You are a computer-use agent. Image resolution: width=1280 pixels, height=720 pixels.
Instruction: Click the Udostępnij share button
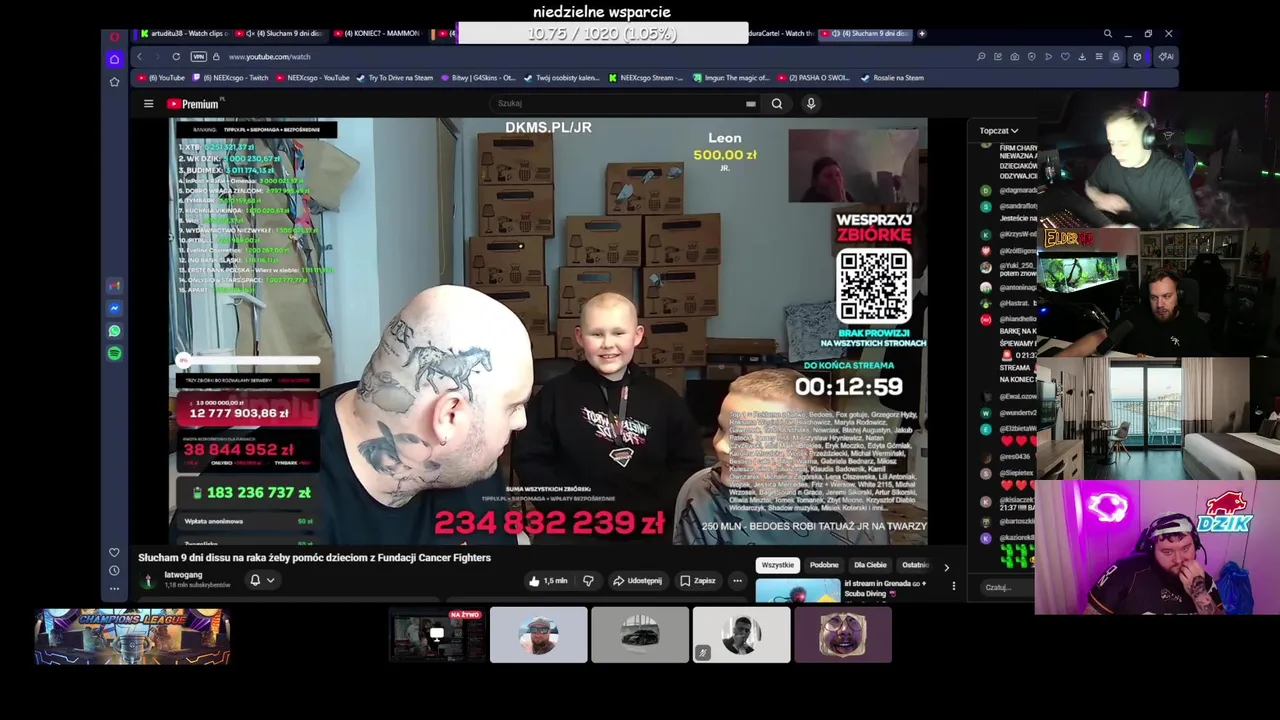(x=637, y=581)
